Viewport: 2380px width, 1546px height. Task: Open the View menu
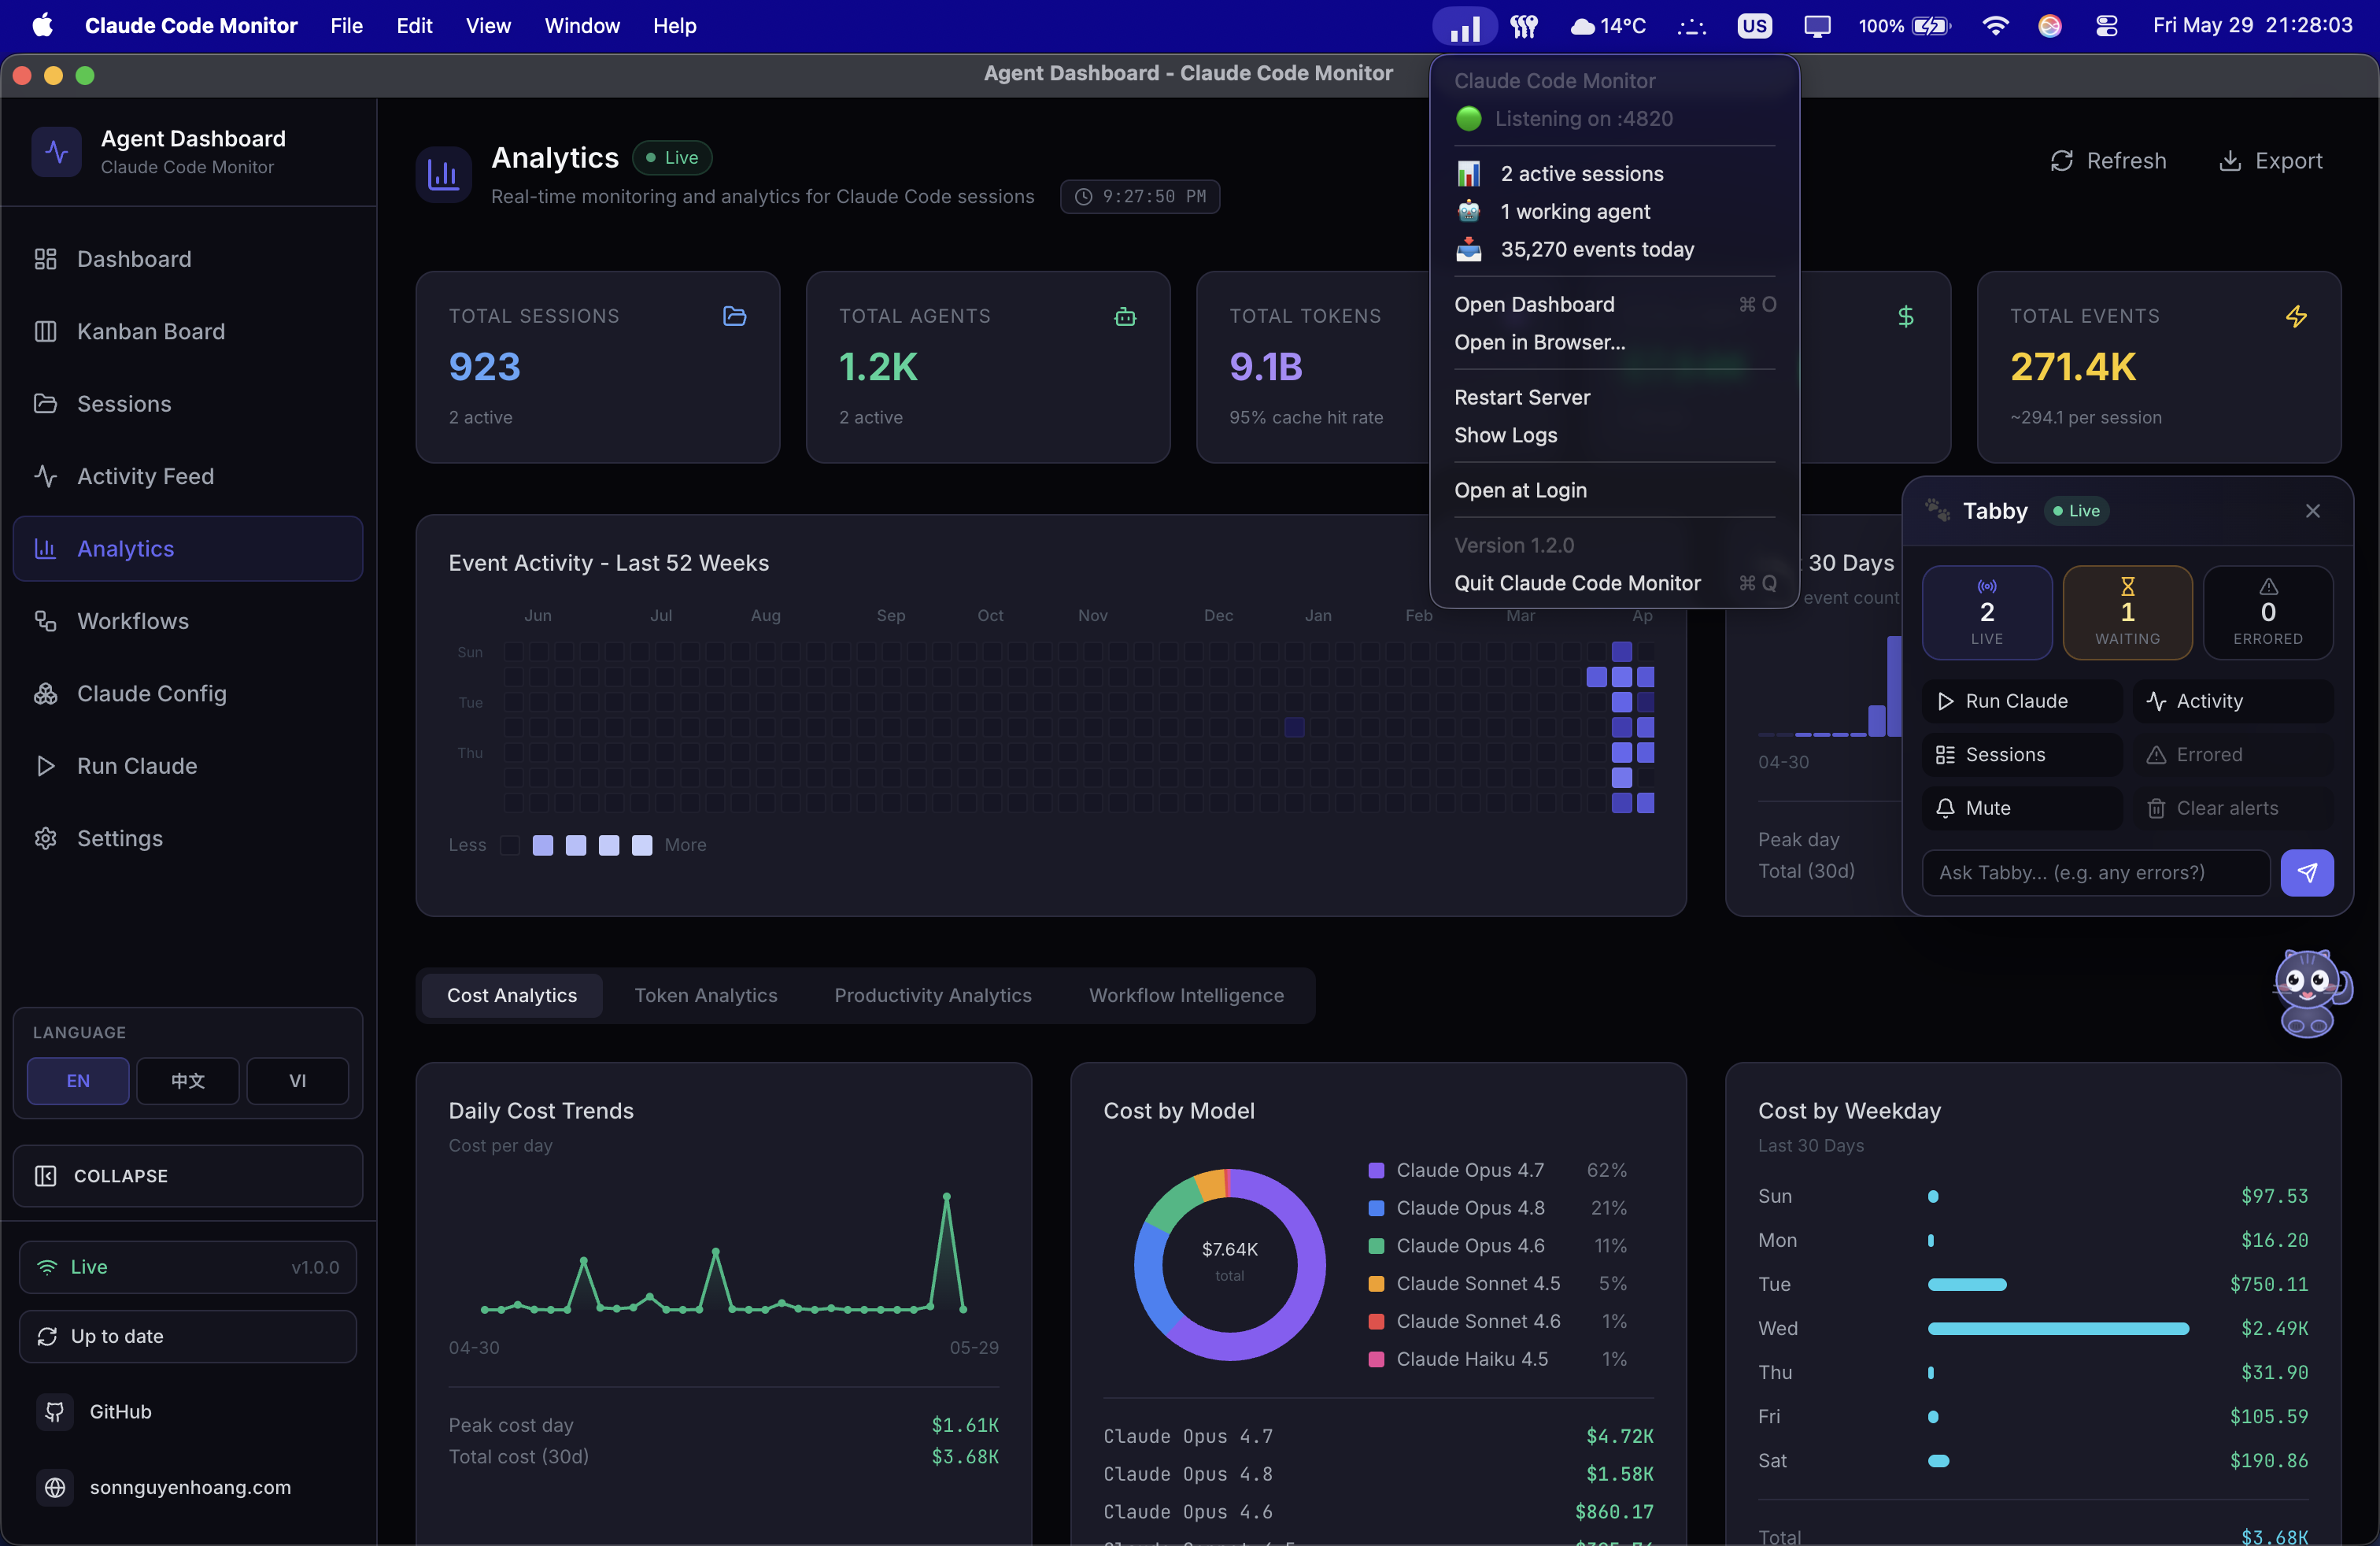(488, 26)
